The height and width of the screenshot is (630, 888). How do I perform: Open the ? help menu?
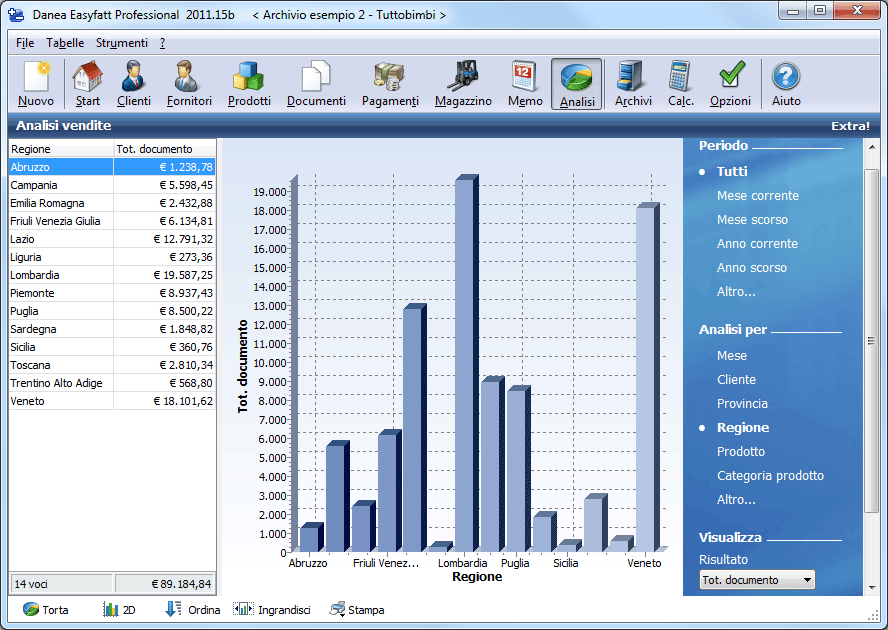point(163,43)
